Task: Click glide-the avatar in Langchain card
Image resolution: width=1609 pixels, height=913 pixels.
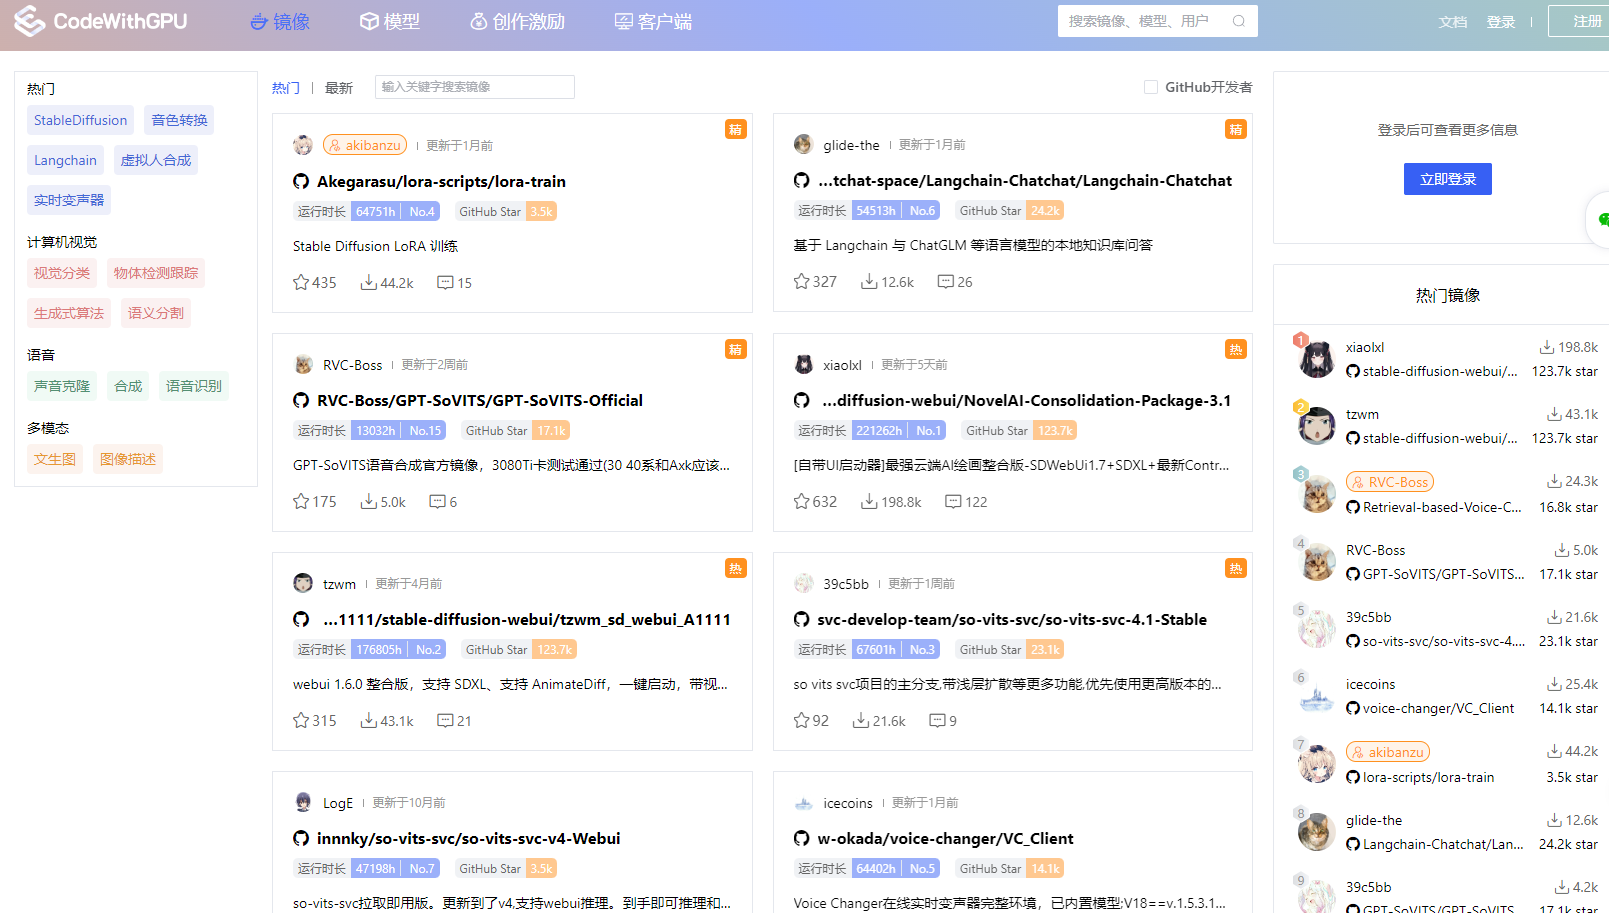Action: click(x=803, y=145)
